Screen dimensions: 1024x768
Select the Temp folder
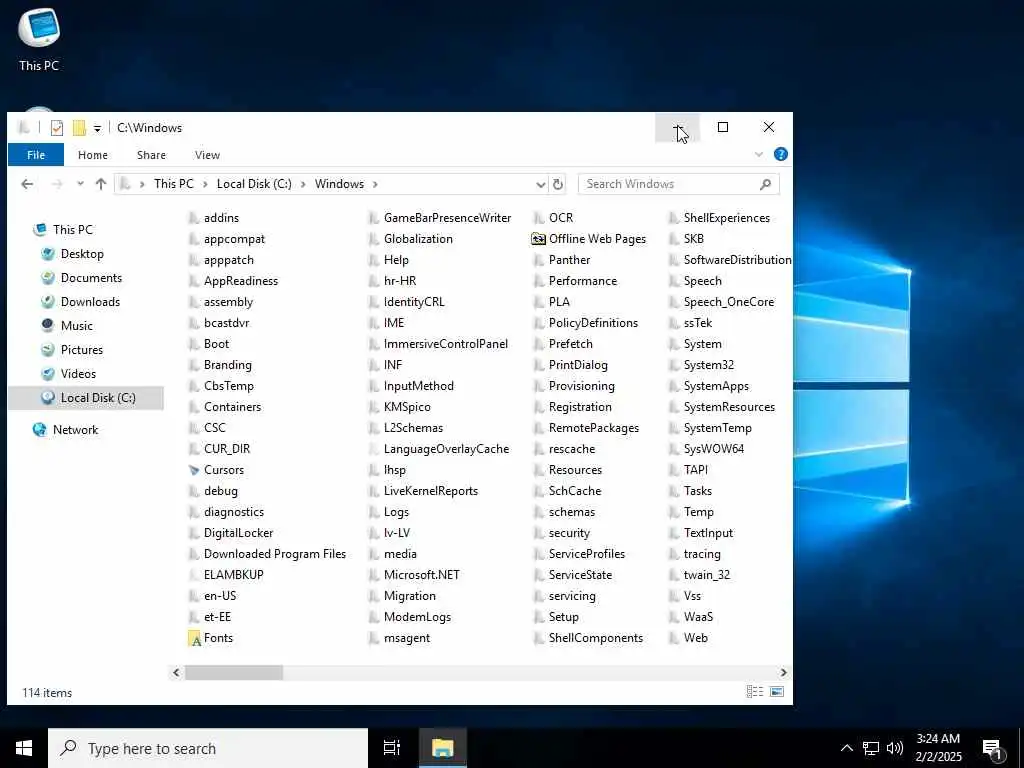692,512
